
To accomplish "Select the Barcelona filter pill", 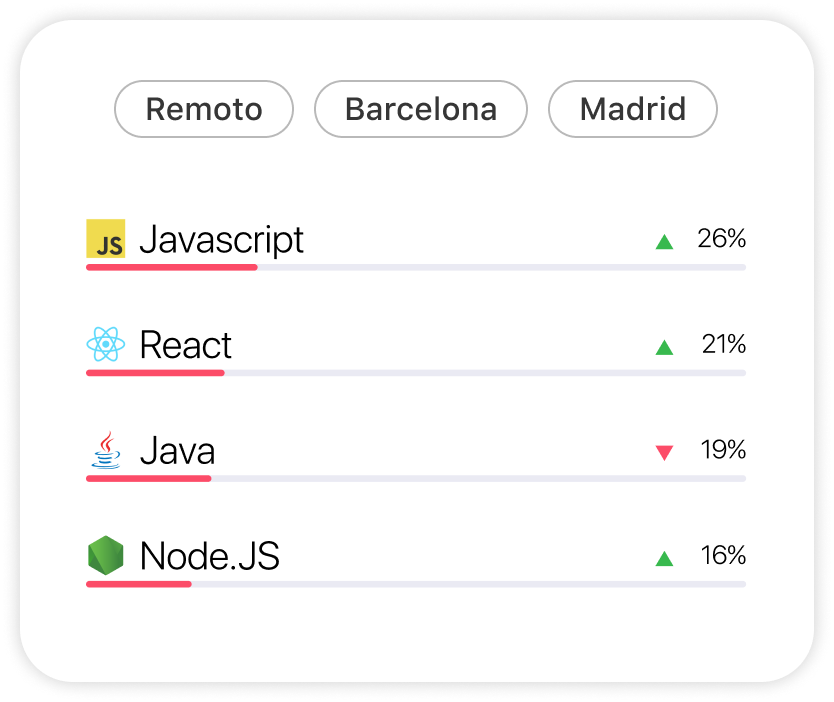I will point(421,109).
